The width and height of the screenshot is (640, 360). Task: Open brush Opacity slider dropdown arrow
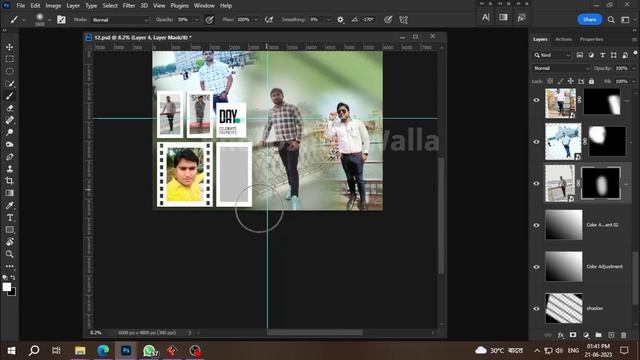click(196, 20)
